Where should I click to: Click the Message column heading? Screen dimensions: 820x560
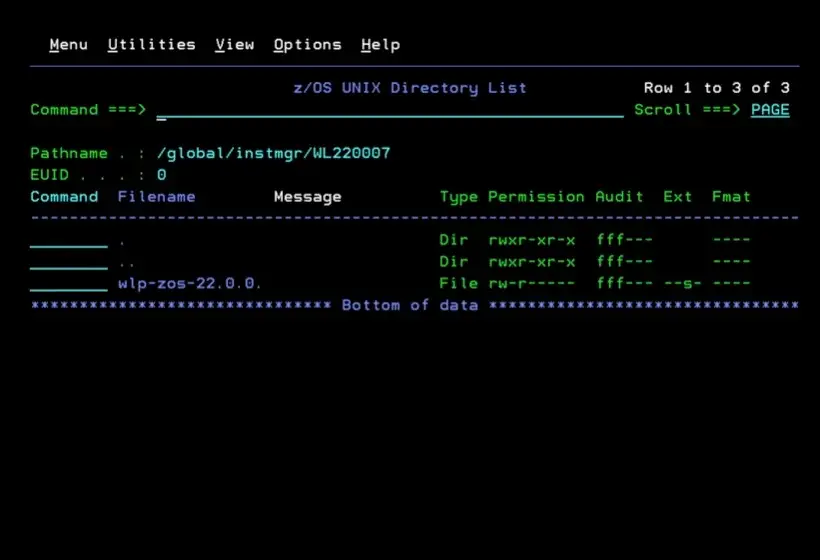[x=308, y=197]
